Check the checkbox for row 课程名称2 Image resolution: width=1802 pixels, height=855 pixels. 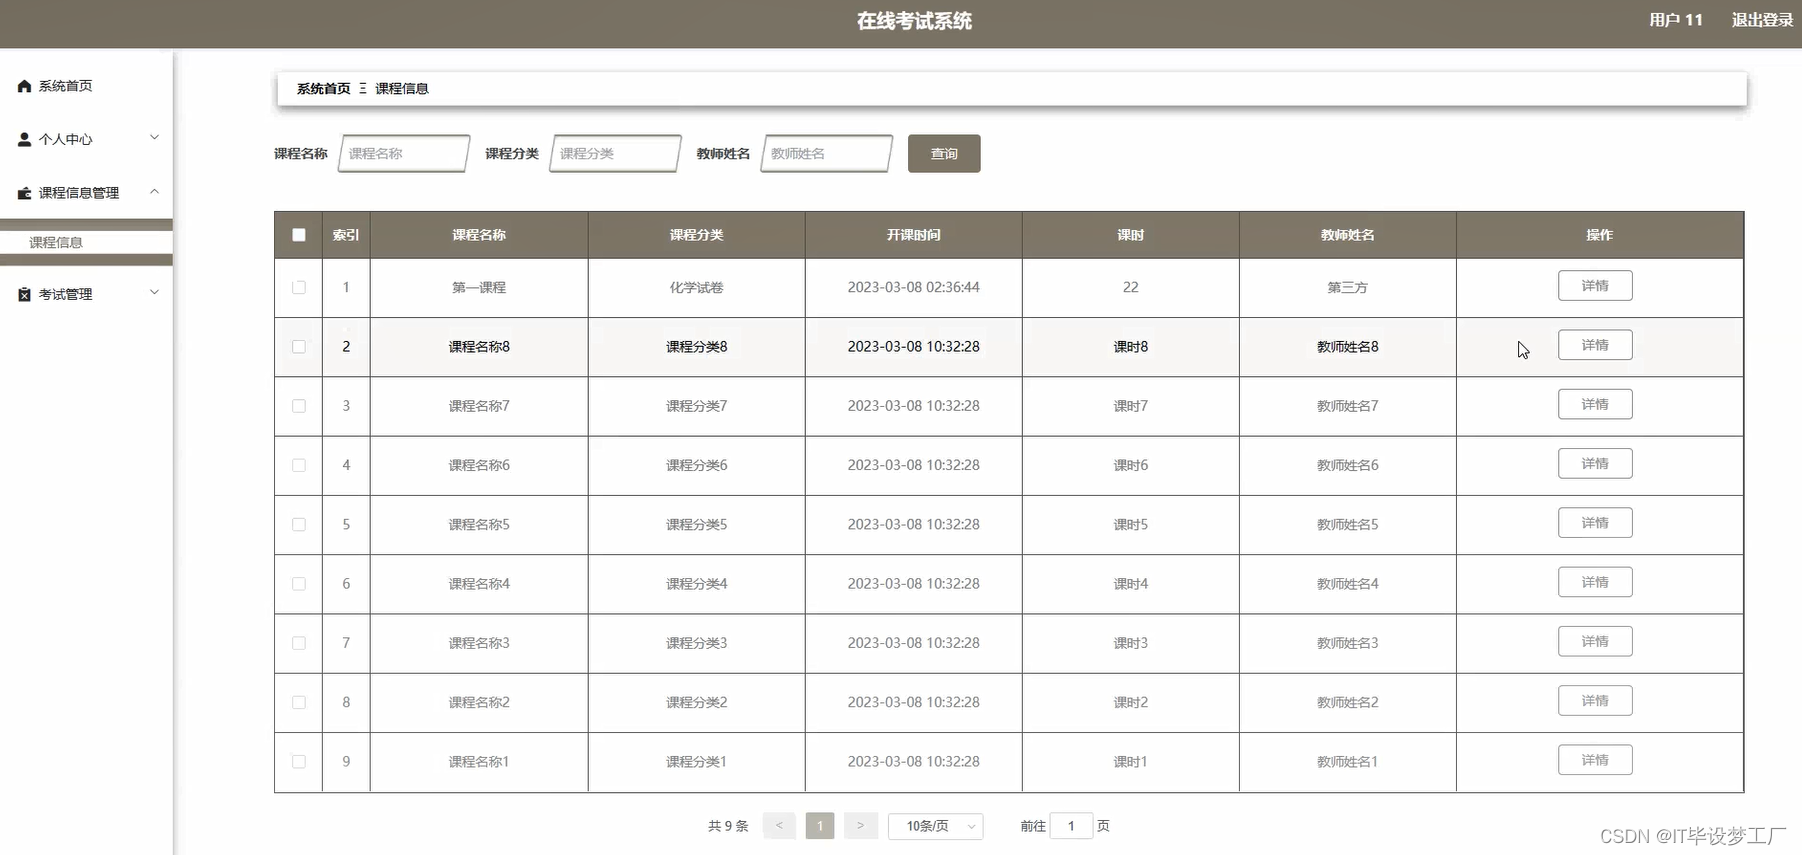299,702
